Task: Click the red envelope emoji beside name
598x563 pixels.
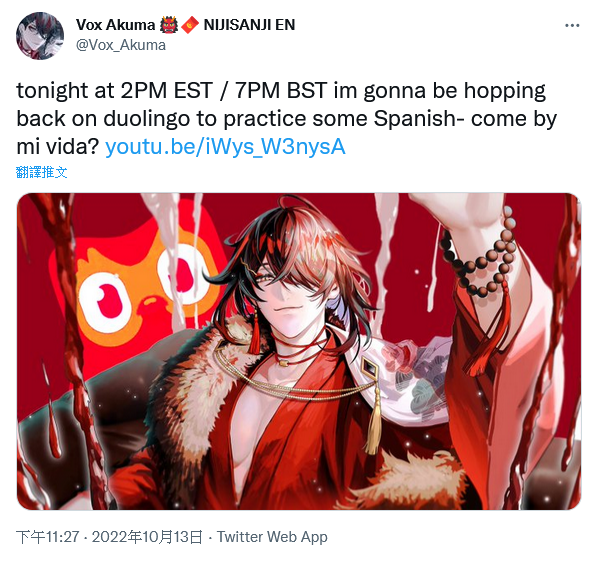Action: [190, 25]
